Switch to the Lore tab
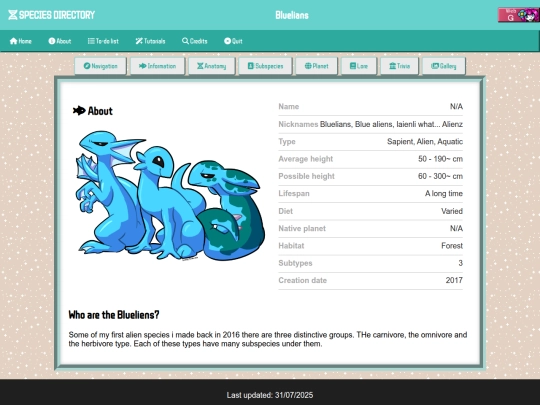The image size is (540, 405). coord(359,66)
